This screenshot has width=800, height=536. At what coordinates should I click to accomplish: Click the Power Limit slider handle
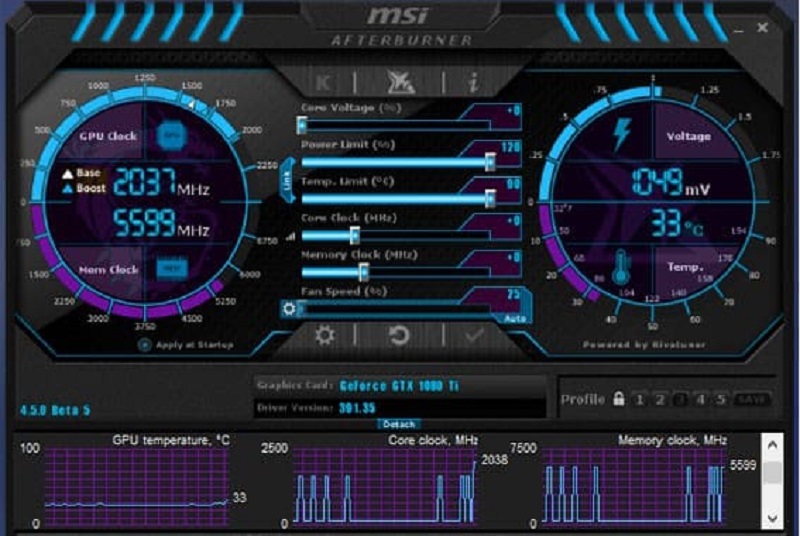tap(490, 162)
